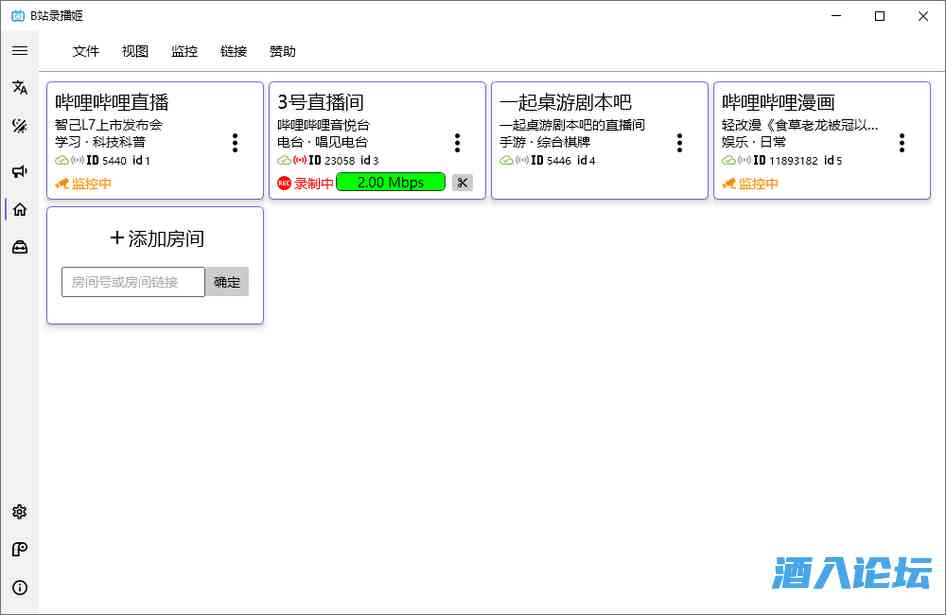
Task: Open the megaphone announcements page
Action: click(19, 171)
